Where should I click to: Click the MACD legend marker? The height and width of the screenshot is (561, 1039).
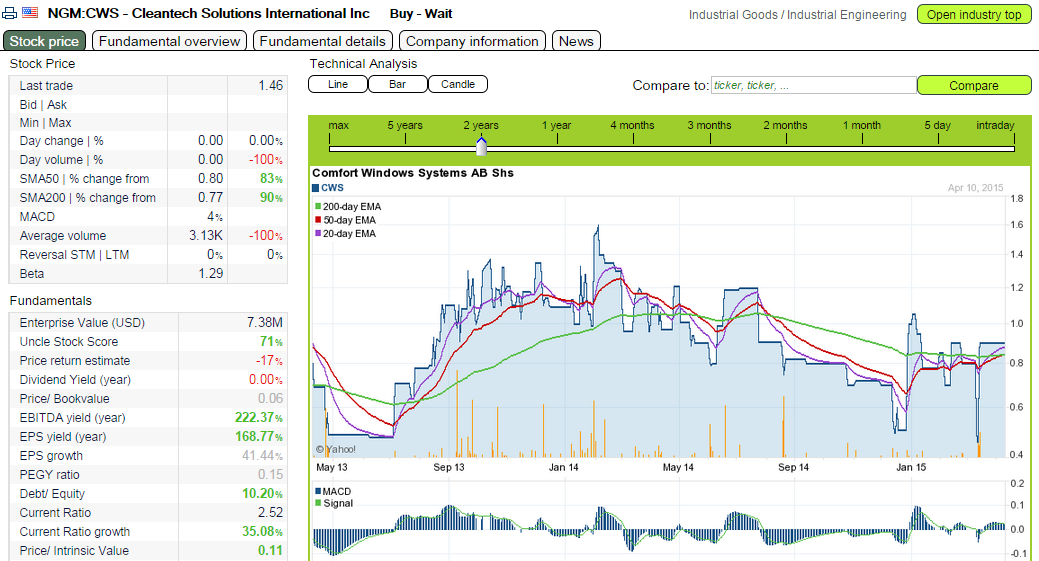click(318, 491)
